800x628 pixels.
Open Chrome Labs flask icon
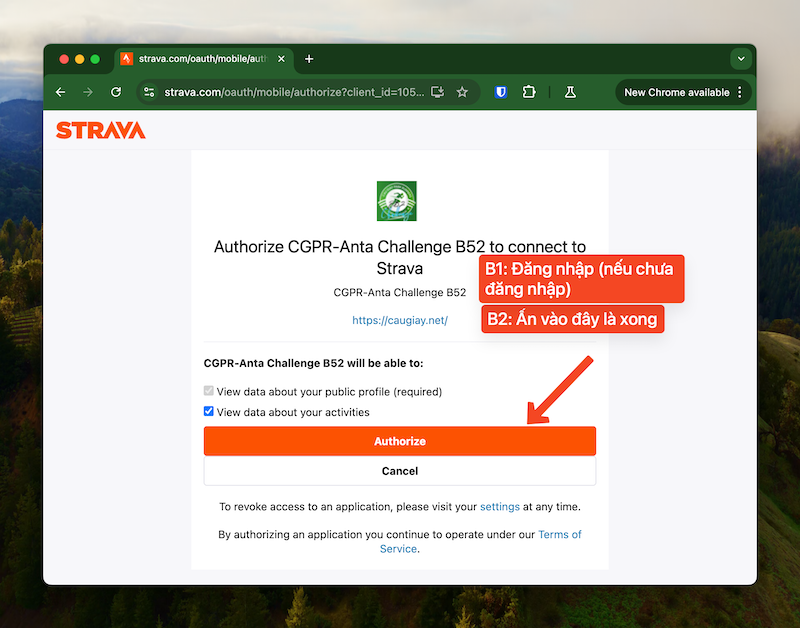coord(570,92)
